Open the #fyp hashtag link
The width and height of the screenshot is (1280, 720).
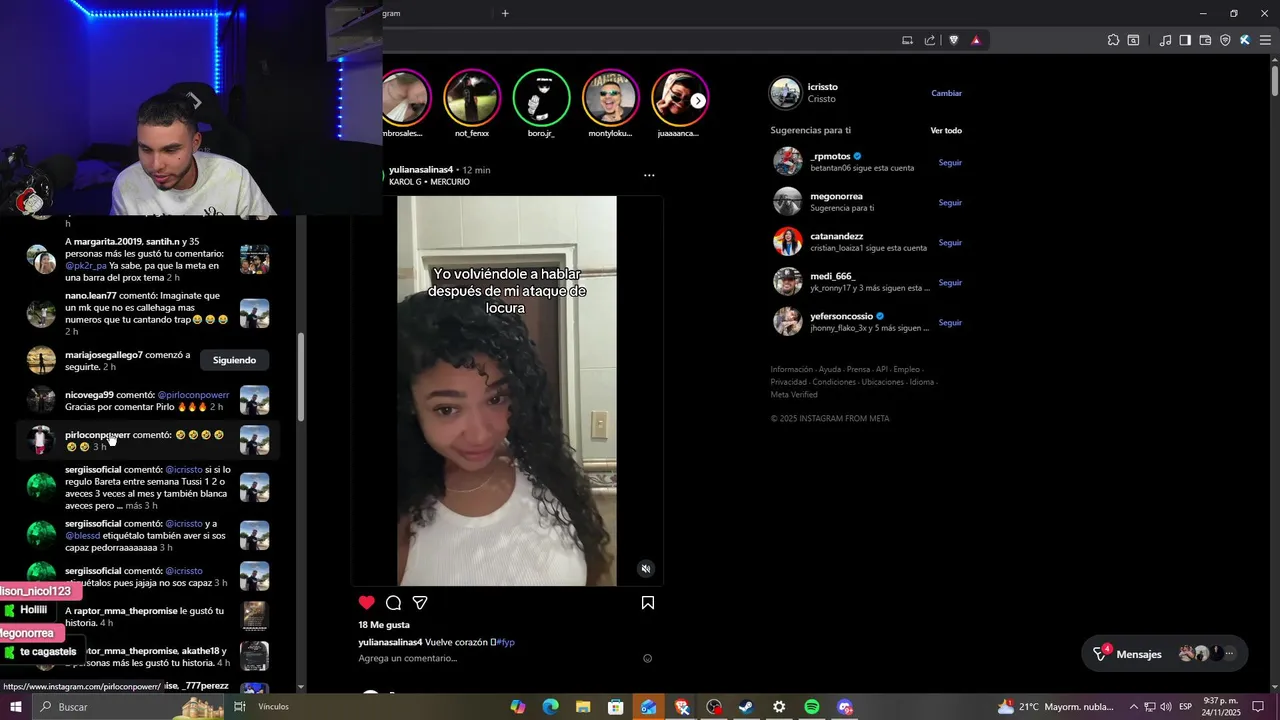(x=505, y=642)
